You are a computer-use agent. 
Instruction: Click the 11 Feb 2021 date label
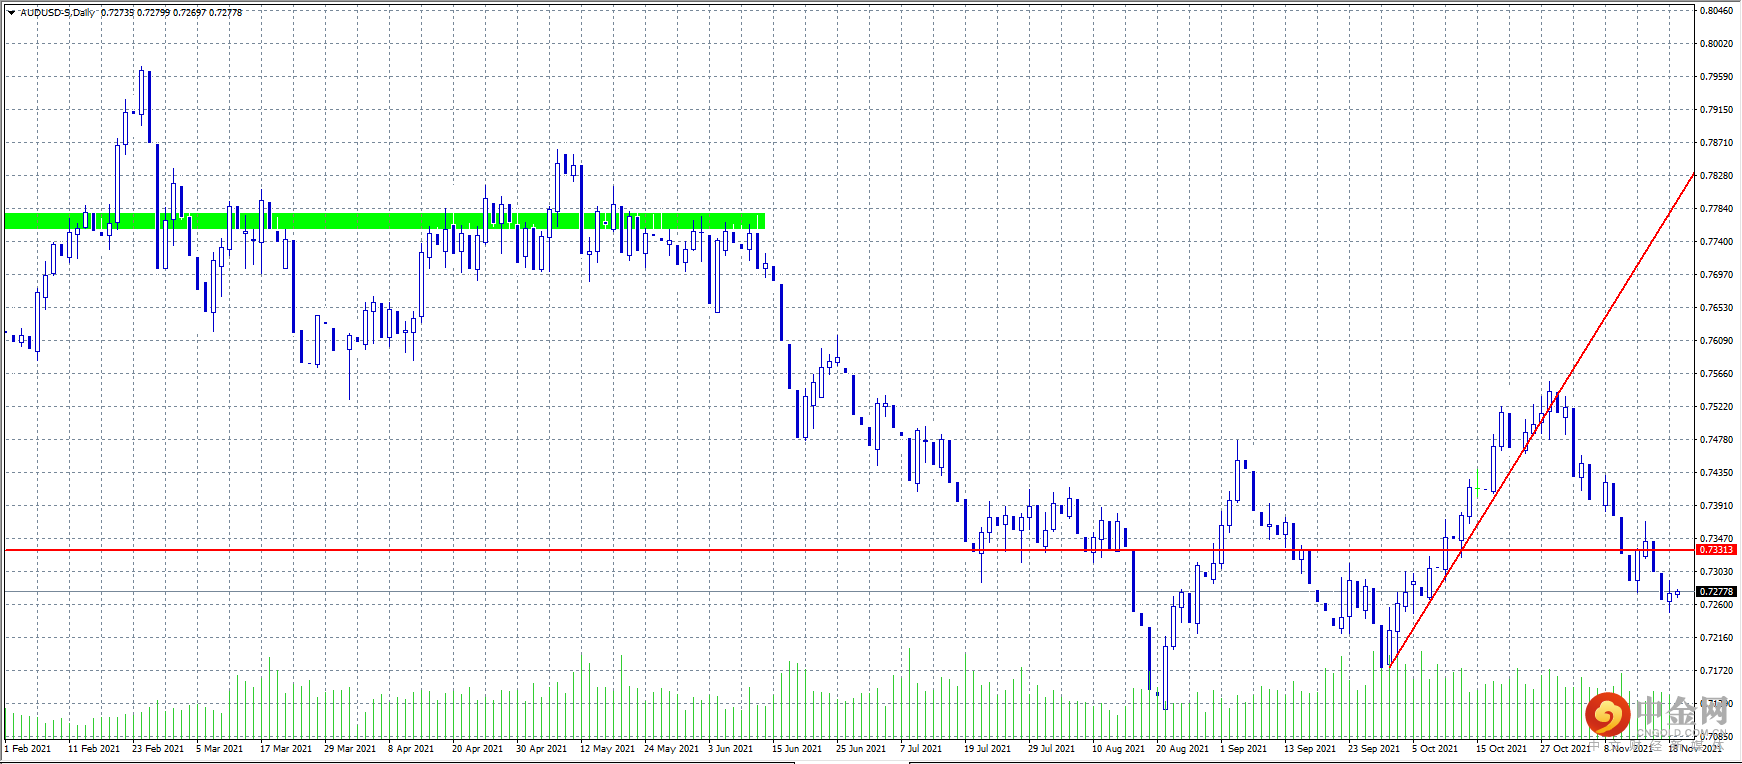[94, 748]
